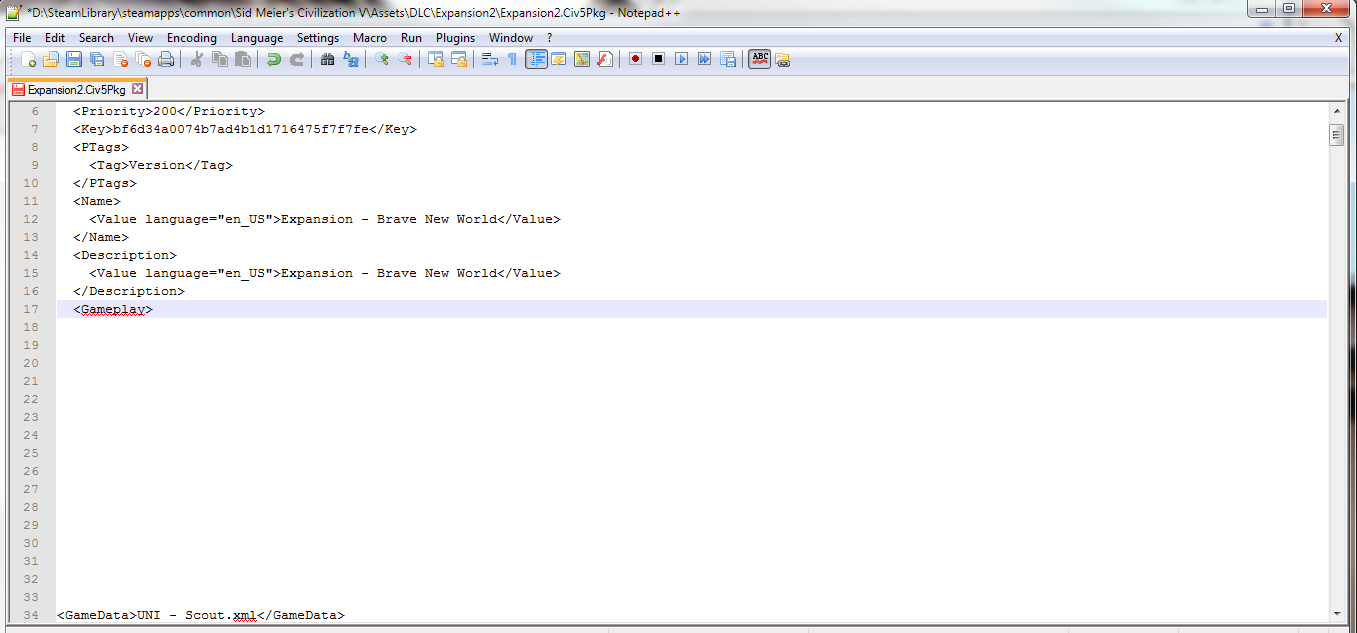The image size is (1357, 633).
Task: Click the Zoom In magnifier icon
Action: [x=381, y=60]
